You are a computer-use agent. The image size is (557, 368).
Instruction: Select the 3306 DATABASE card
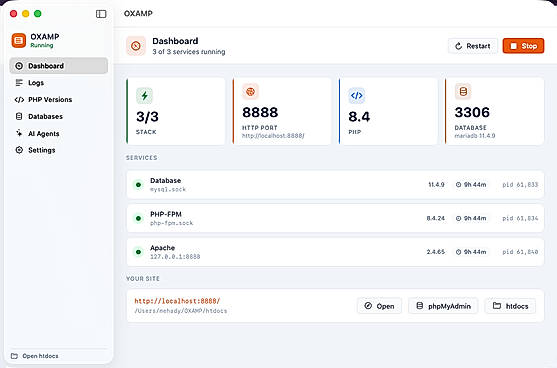point(494,111)
